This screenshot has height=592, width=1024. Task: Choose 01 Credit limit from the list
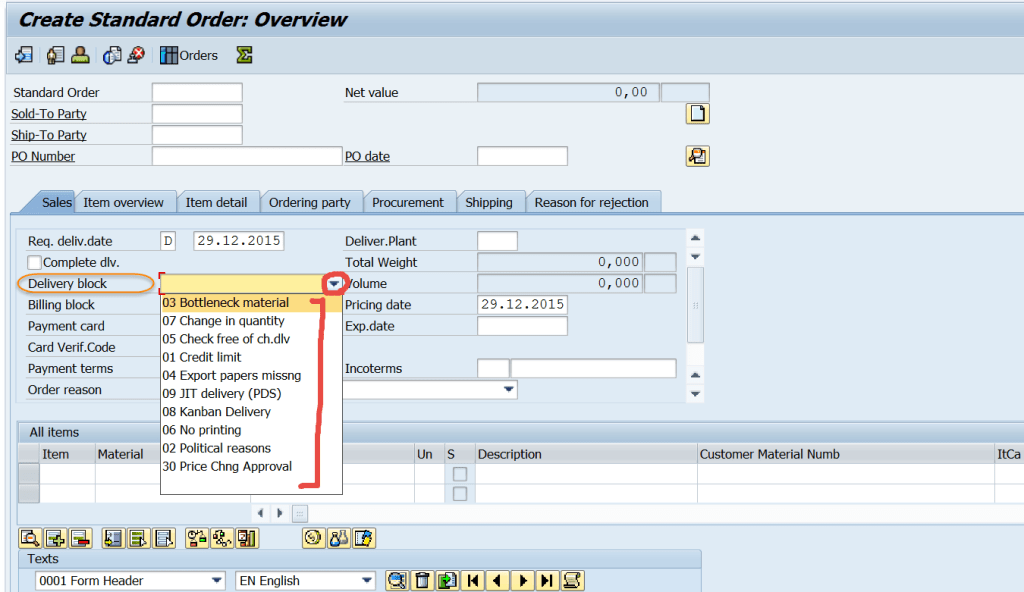click(x=211, y=356)
